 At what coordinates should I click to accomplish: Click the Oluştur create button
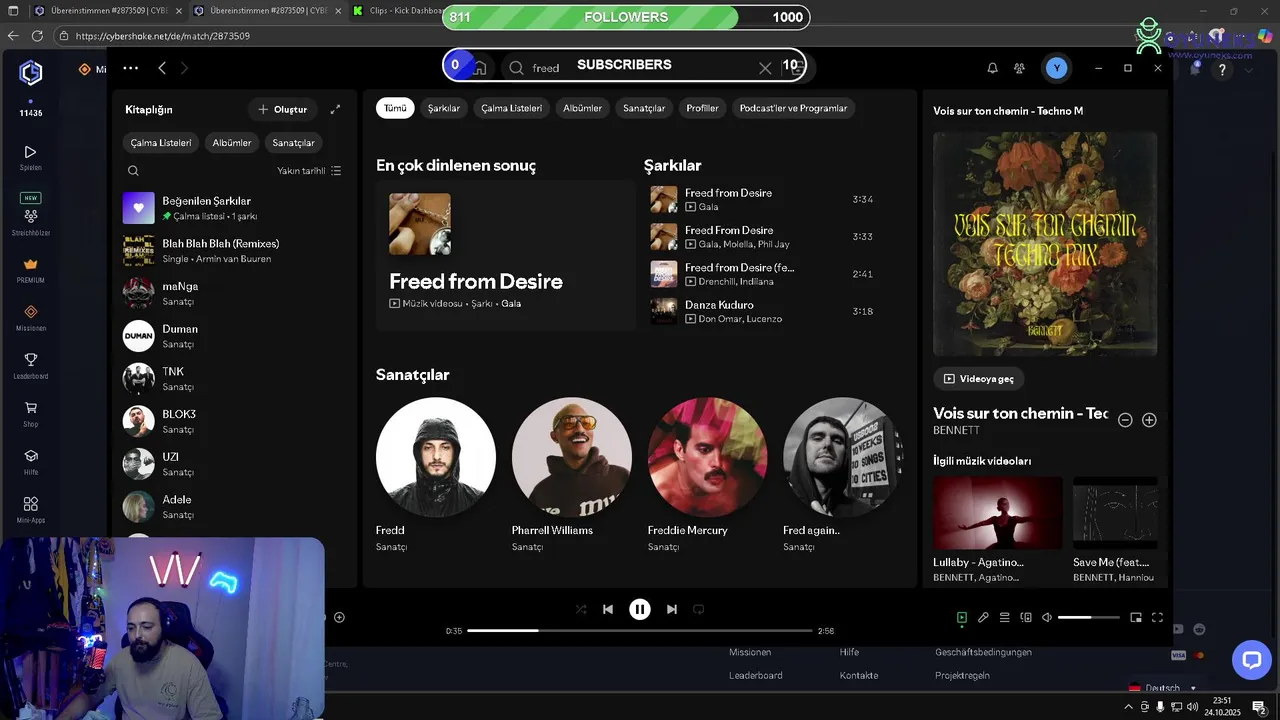(x=283, y=109)
